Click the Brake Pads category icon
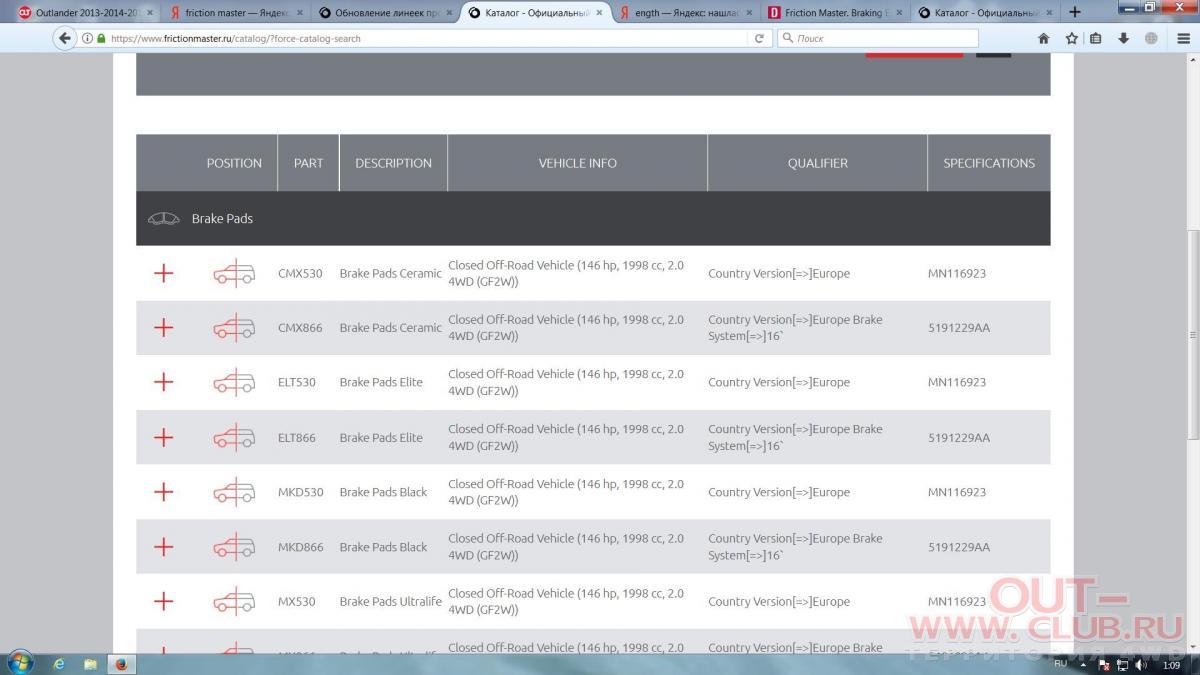Viewport: 1200px width, 675px height. 164,219
